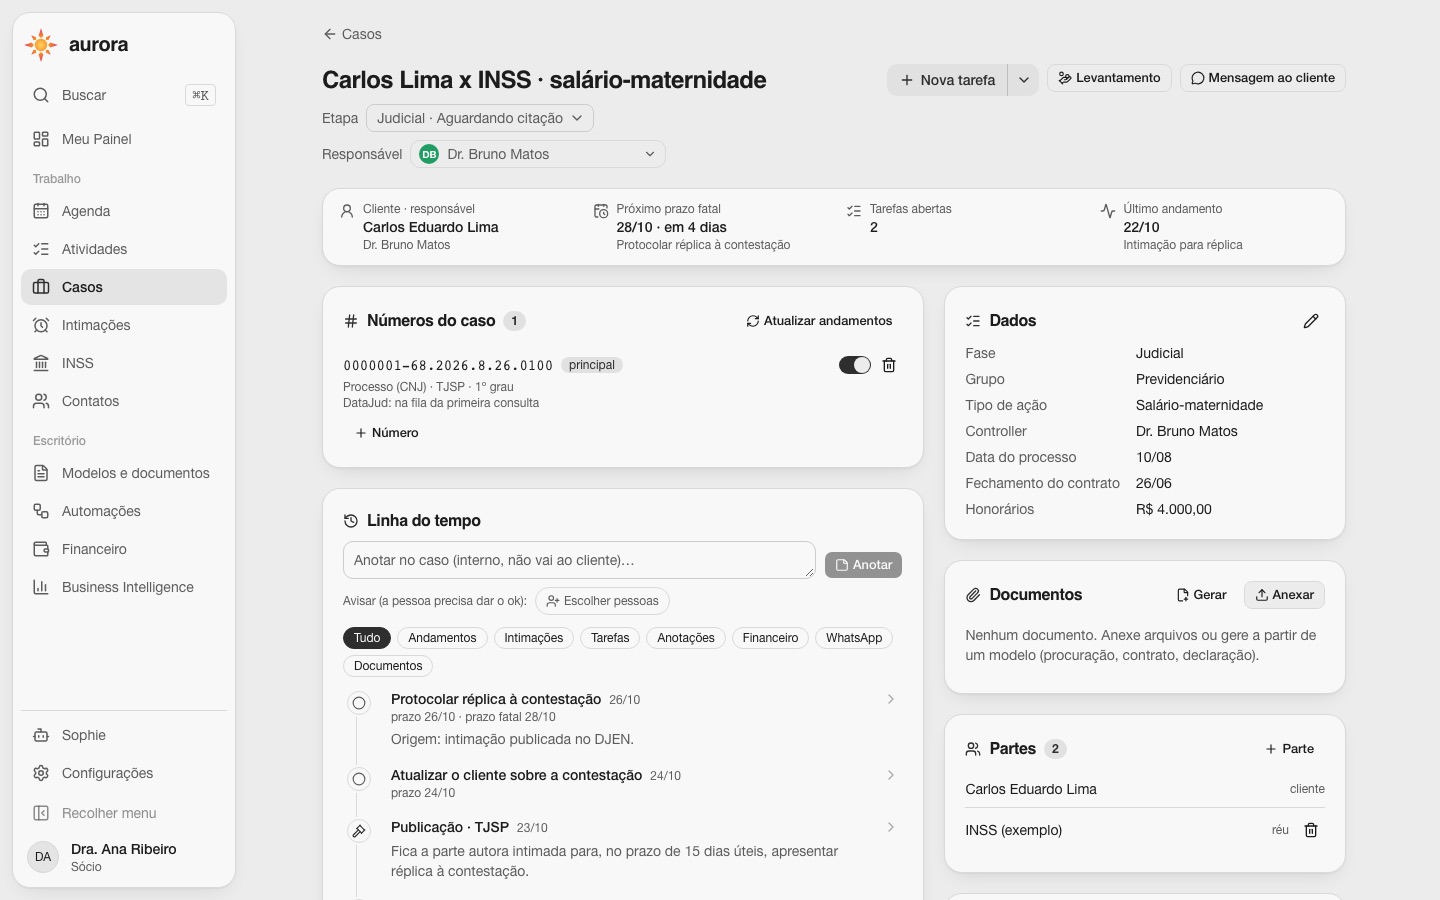
Task: Edit the Dados panel with pencil icon
Action: [x=1311, y=321]
